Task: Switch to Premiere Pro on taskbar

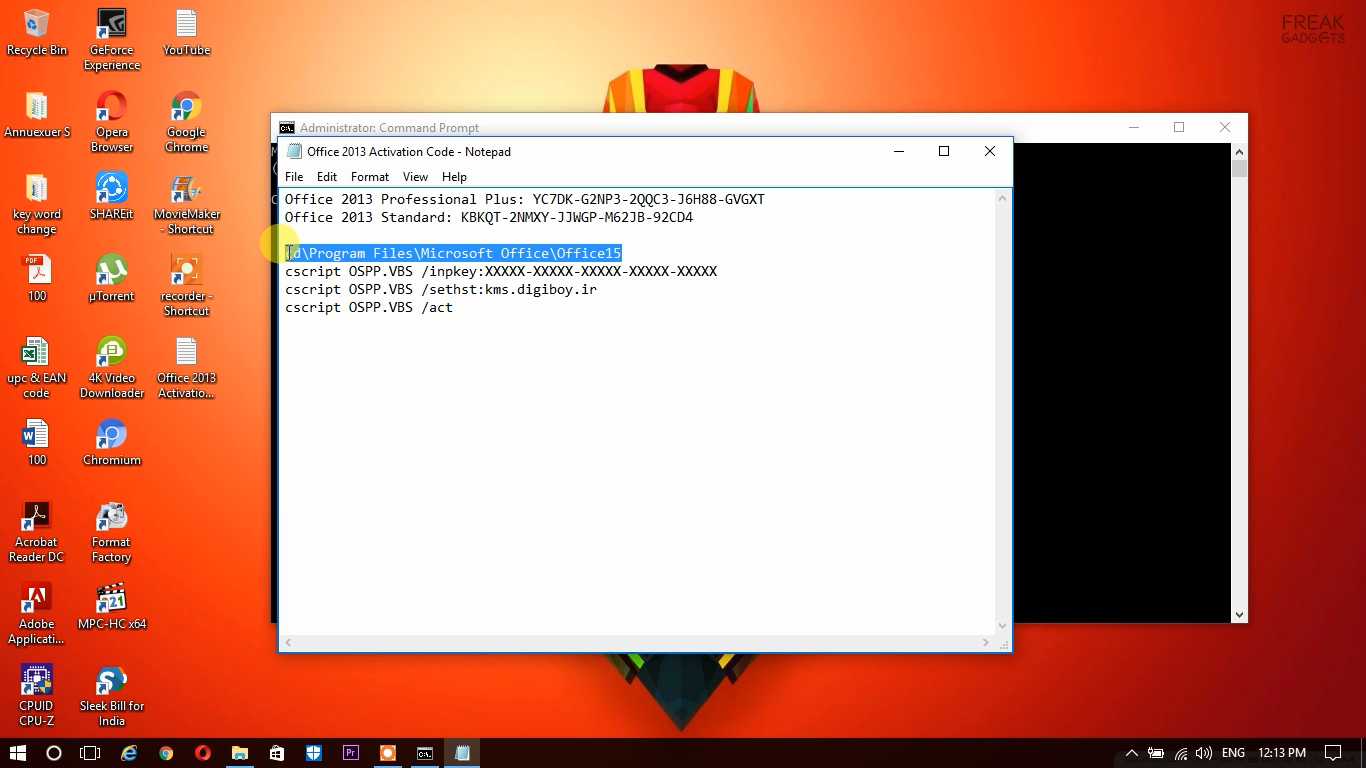Action: tap(351, 753)
